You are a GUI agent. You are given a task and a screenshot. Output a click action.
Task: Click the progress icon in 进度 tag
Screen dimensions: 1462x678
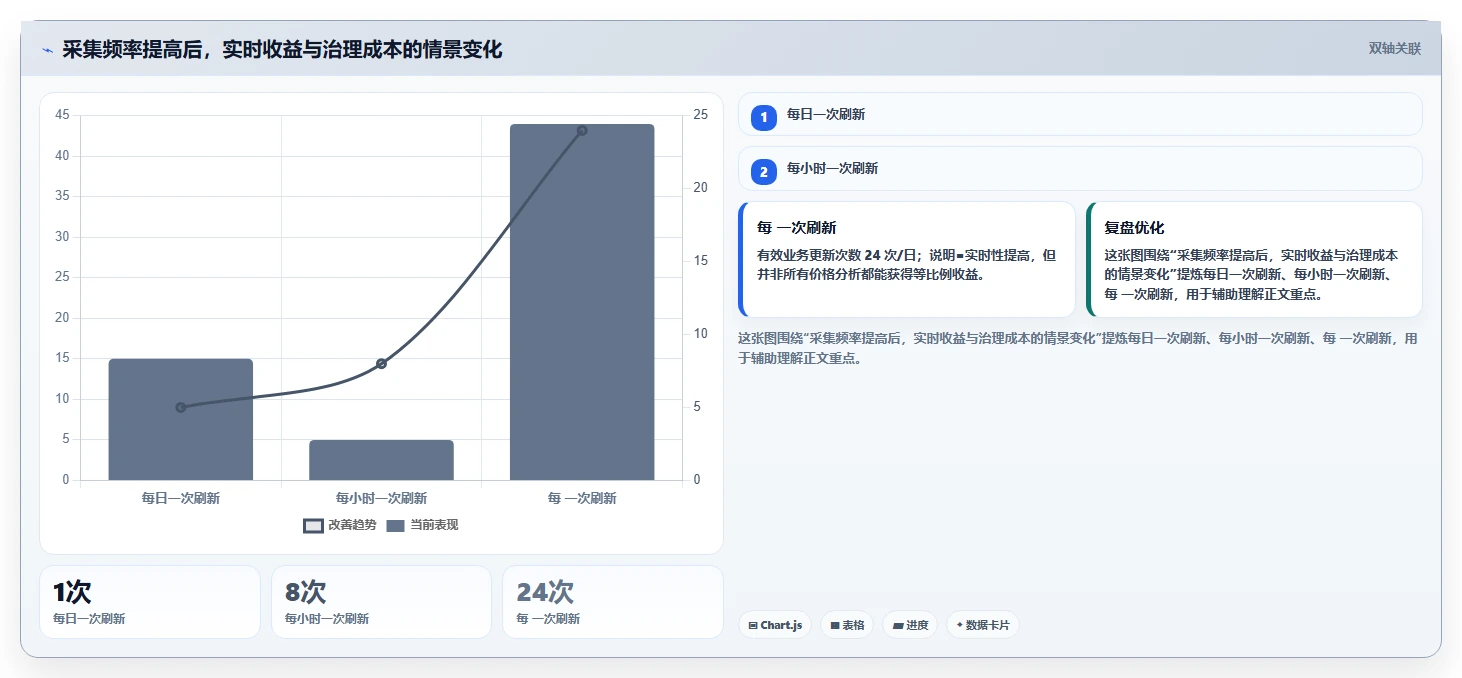click(x=898, y=626)
